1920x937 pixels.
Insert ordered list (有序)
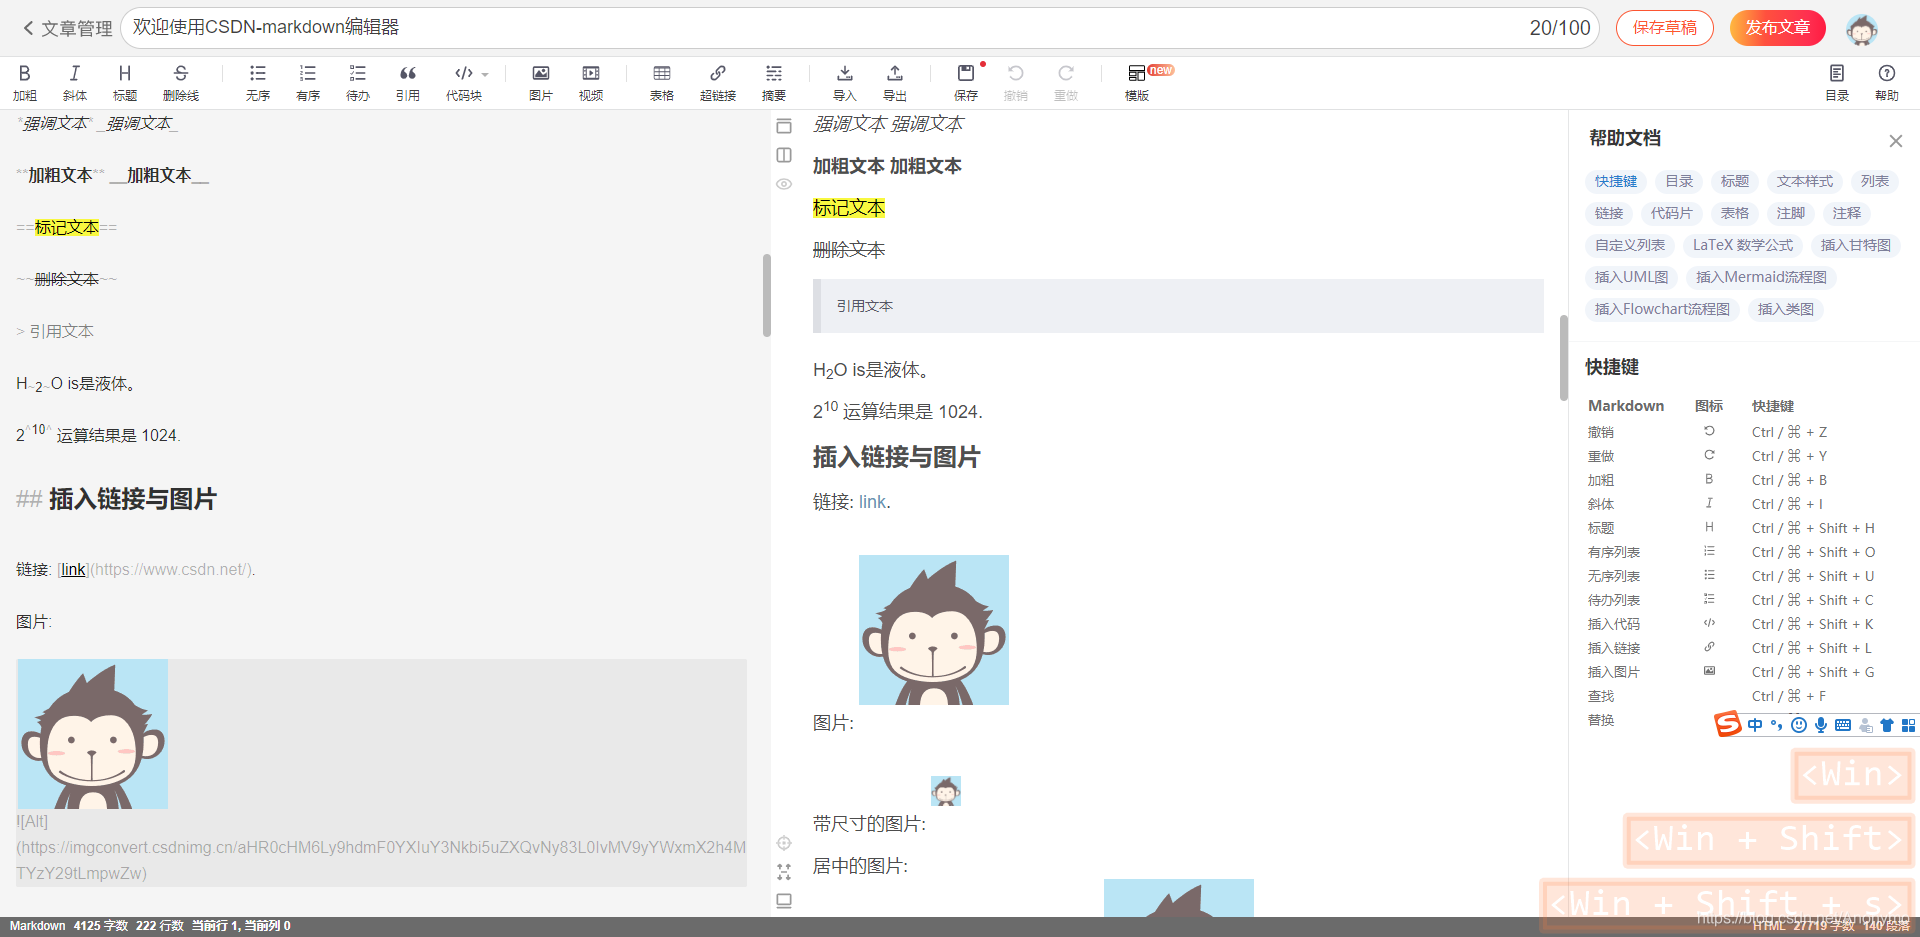pyautogui.click(x=308, y=82)
